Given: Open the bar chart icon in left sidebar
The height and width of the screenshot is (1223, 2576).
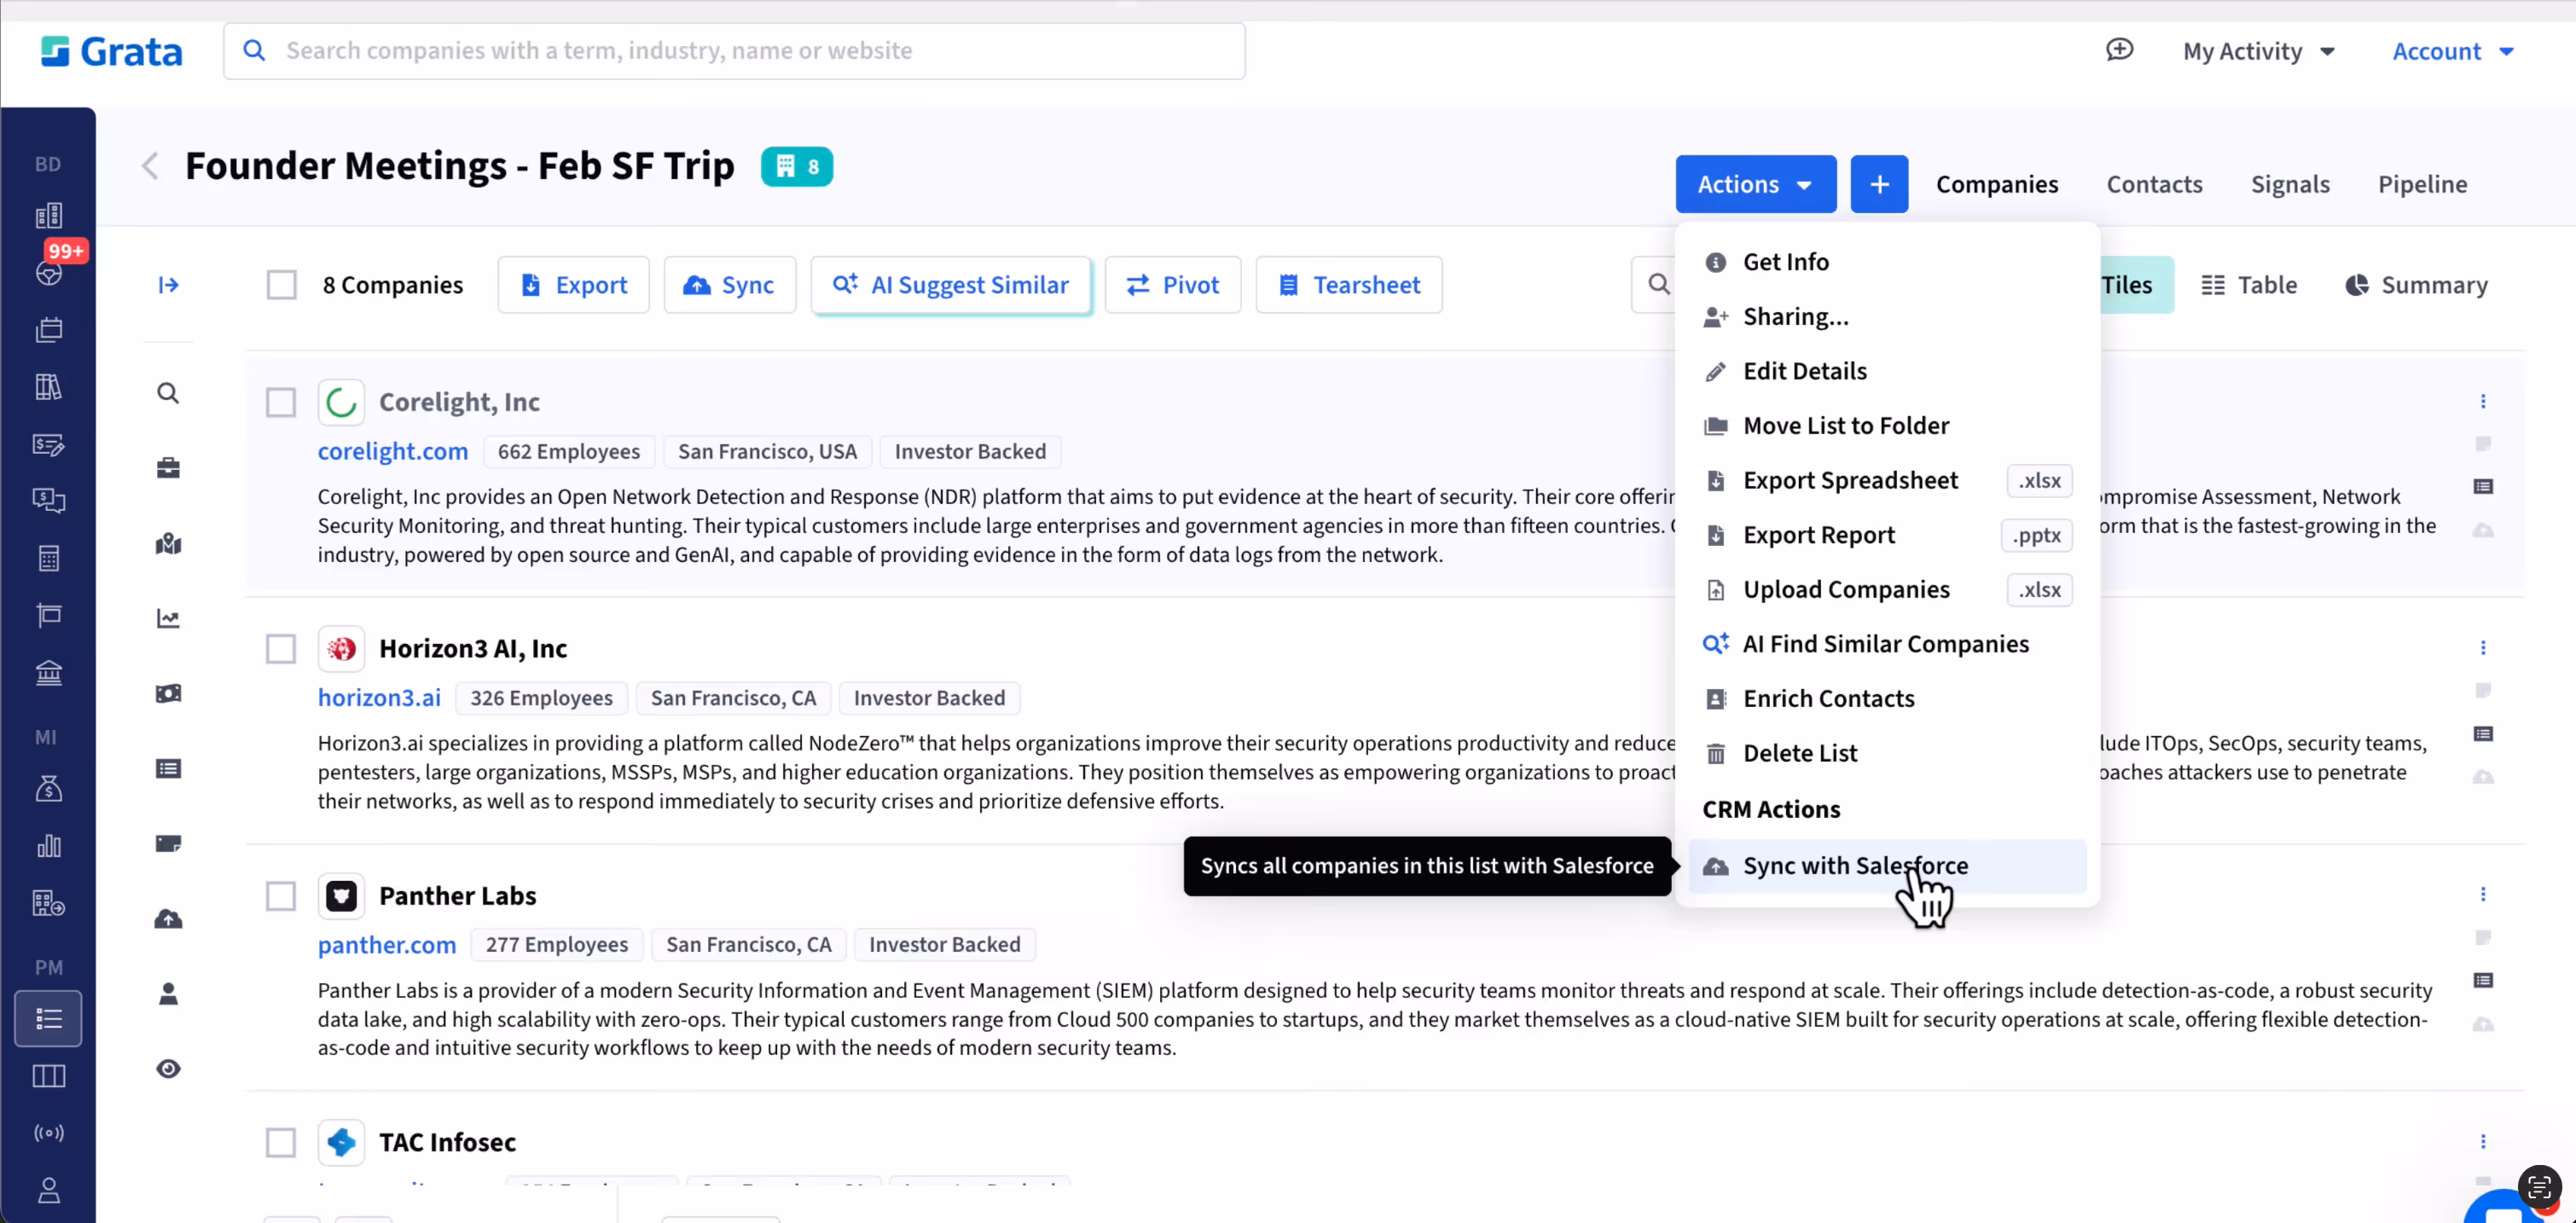Looking at the screenshot, I should point(48,846).
